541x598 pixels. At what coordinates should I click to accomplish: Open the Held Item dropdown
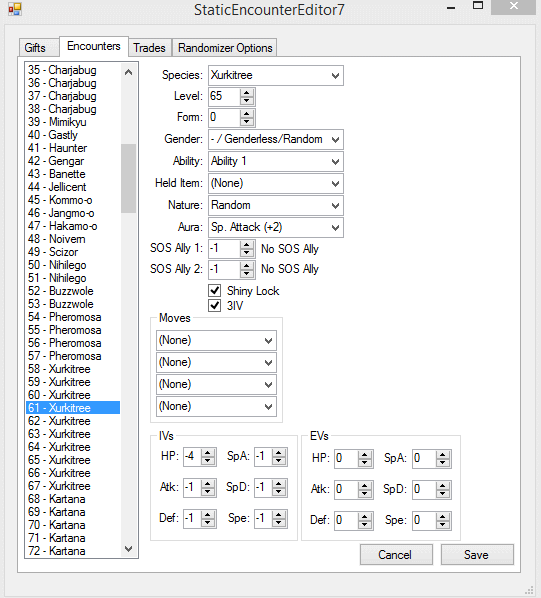276,183
